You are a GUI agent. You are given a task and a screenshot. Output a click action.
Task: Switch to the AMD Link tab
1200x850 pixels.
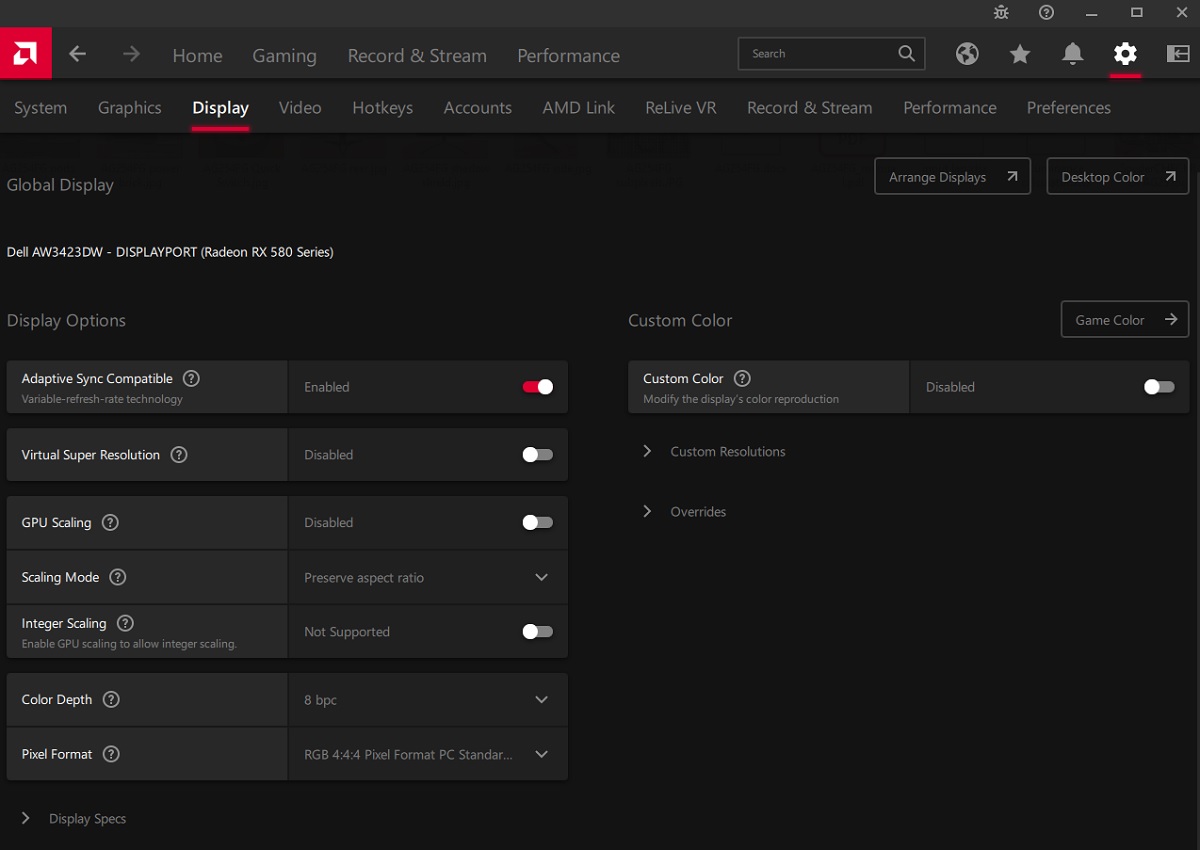click(x=578, y=108)
